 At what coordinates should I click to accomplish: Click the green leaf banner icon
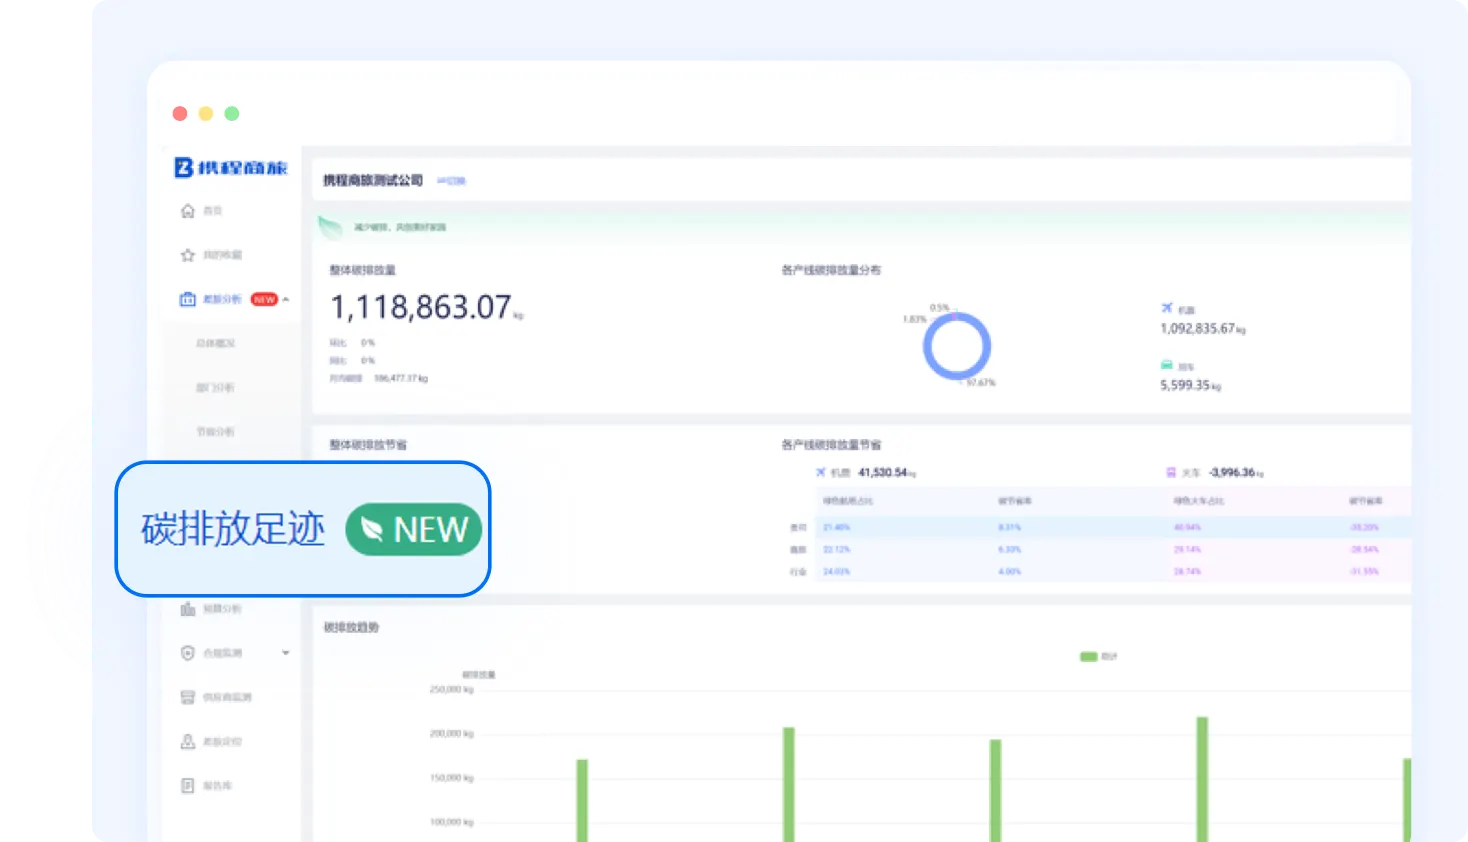click(330, 227)
